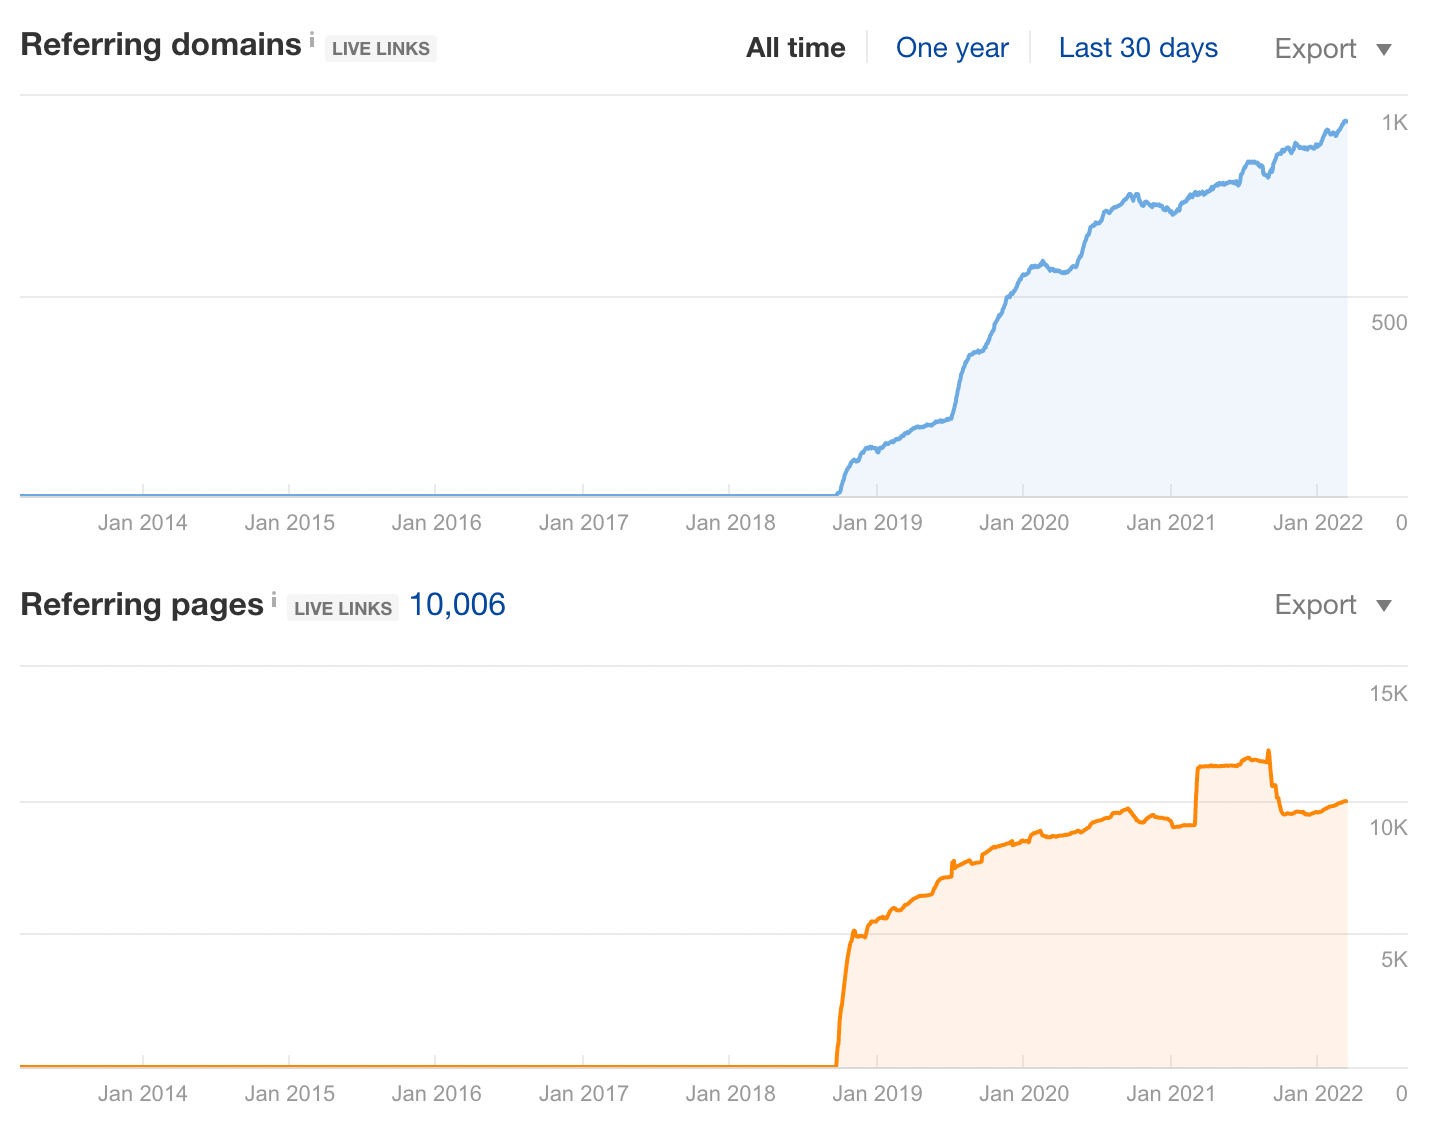
Task: Click the 15K axis label
Action: [1388, 694]
